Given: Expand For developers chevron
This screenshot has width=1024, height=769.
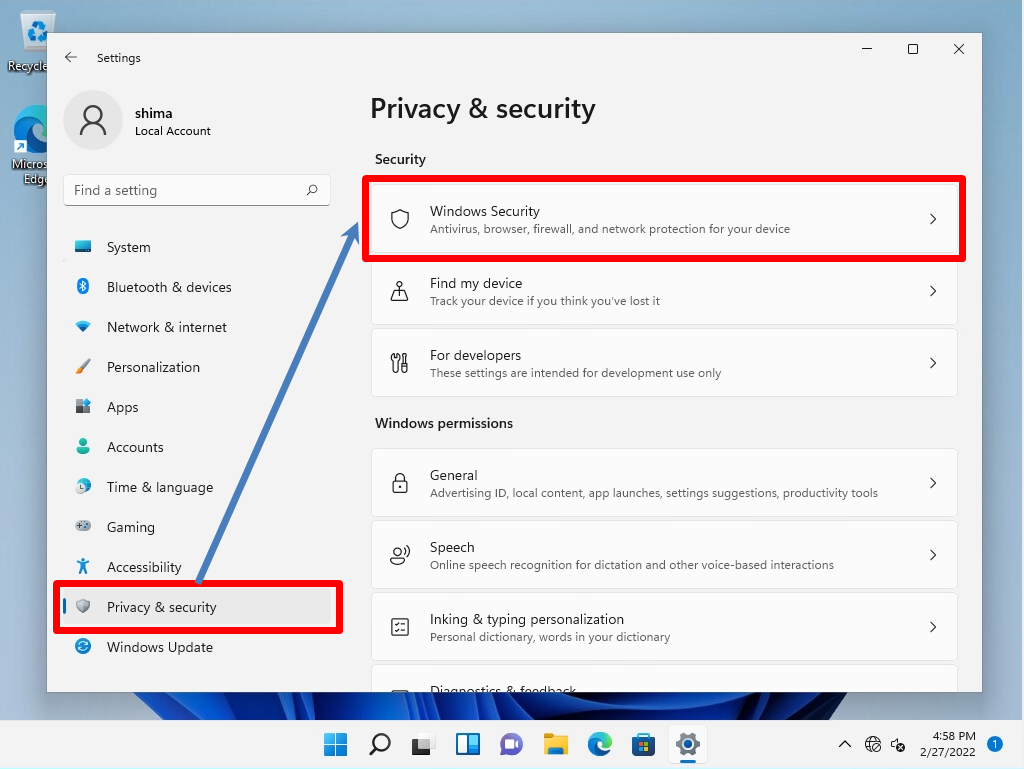Looking at the screenshot, I should click(x=933, y=363).
